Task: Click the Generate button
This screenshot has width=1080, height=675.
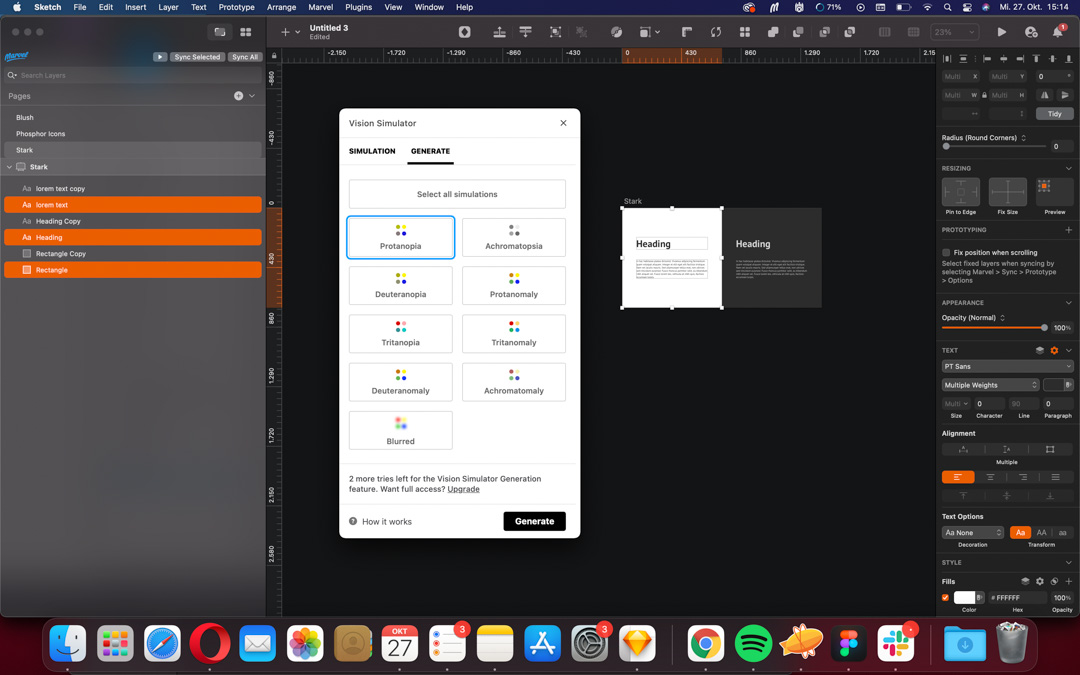Action: pyautogui.click(x=534, y=521)
